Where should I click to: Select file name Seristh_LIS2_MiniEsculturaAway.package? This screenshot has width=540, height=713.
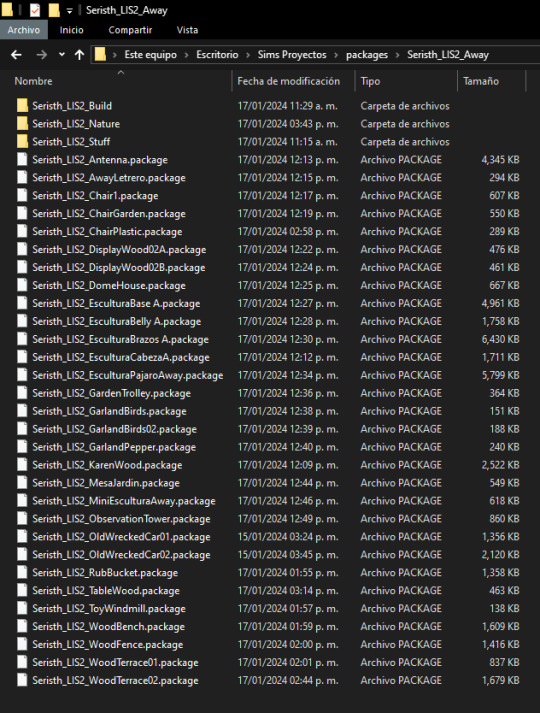coord(124,501)
